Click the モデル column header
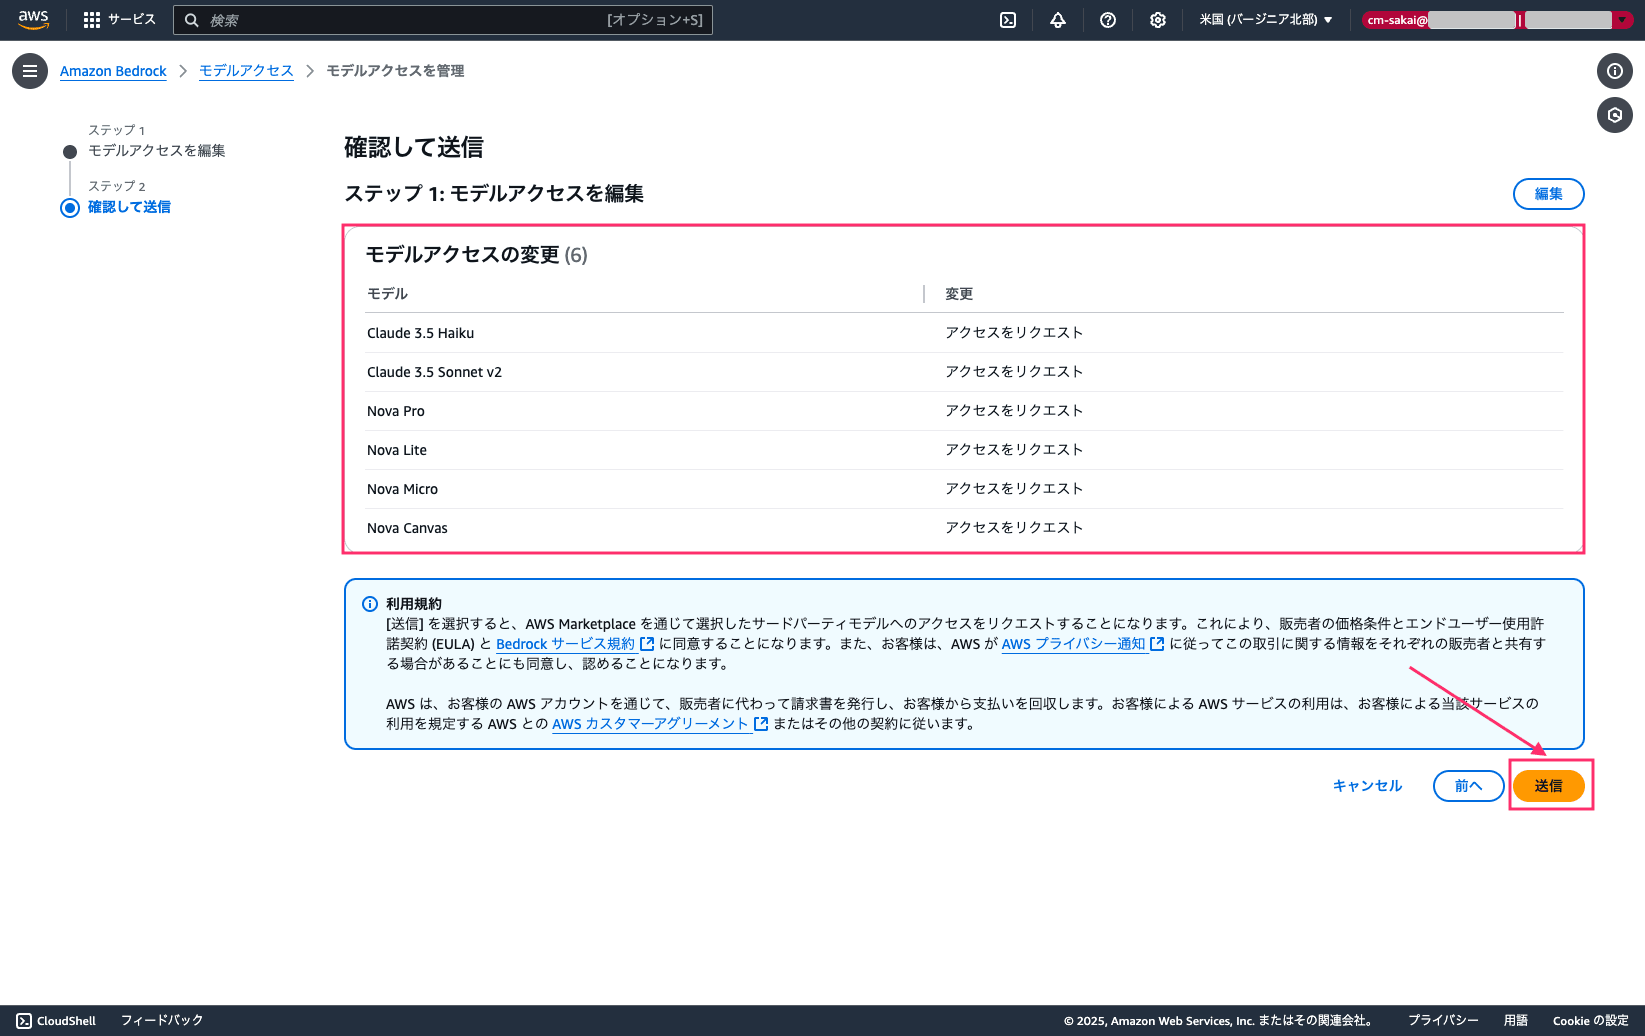Viewport: 1645px width, 1036px height. click(387, 294)
